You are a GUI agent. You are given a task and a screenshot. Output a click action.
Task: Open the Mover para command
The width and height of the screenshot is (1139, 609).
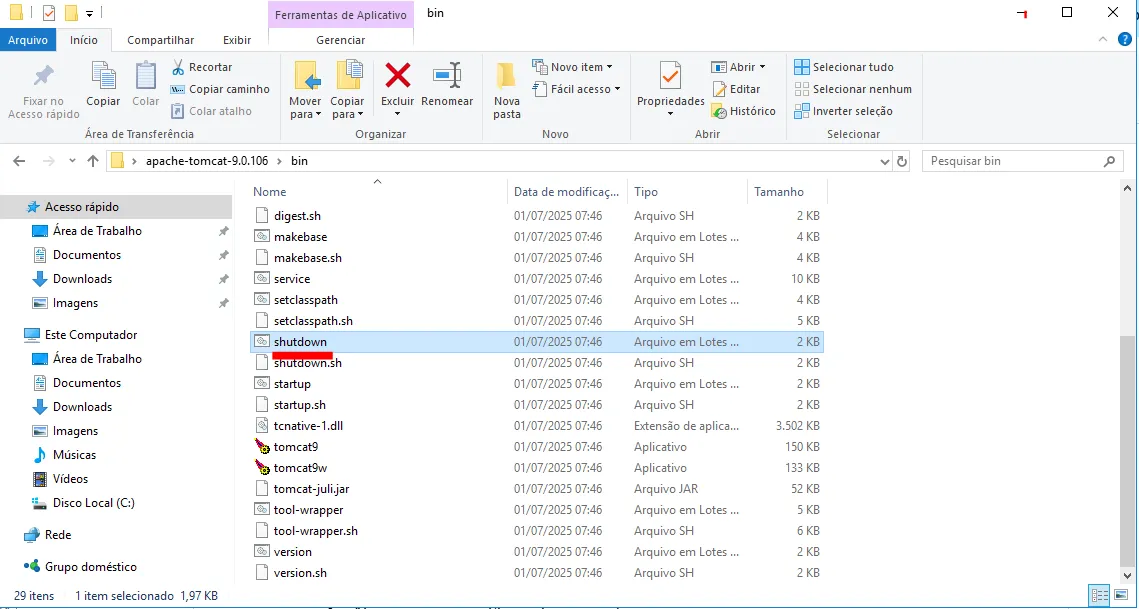pos(305,90)
